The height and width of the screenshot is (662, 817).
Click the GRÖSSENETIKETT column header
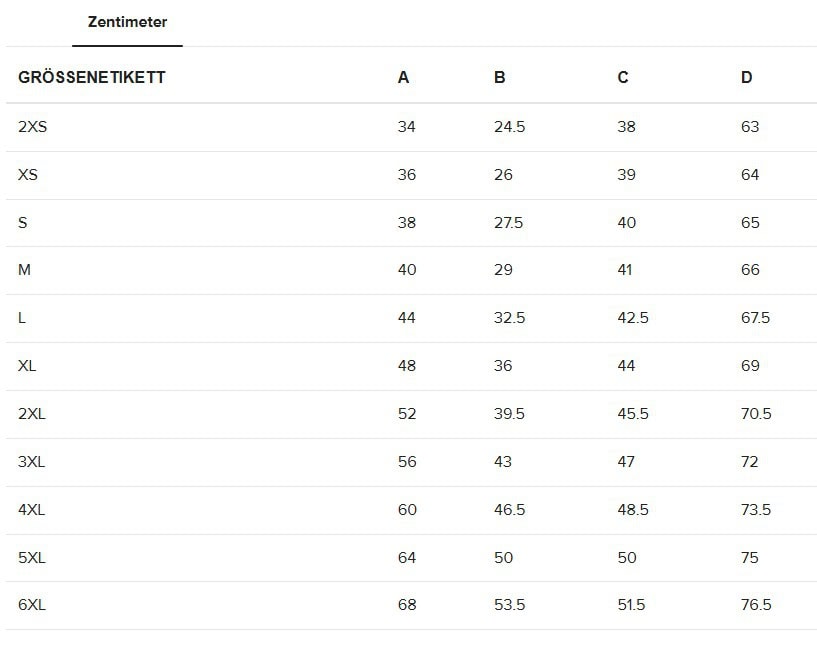pos(92,78)
